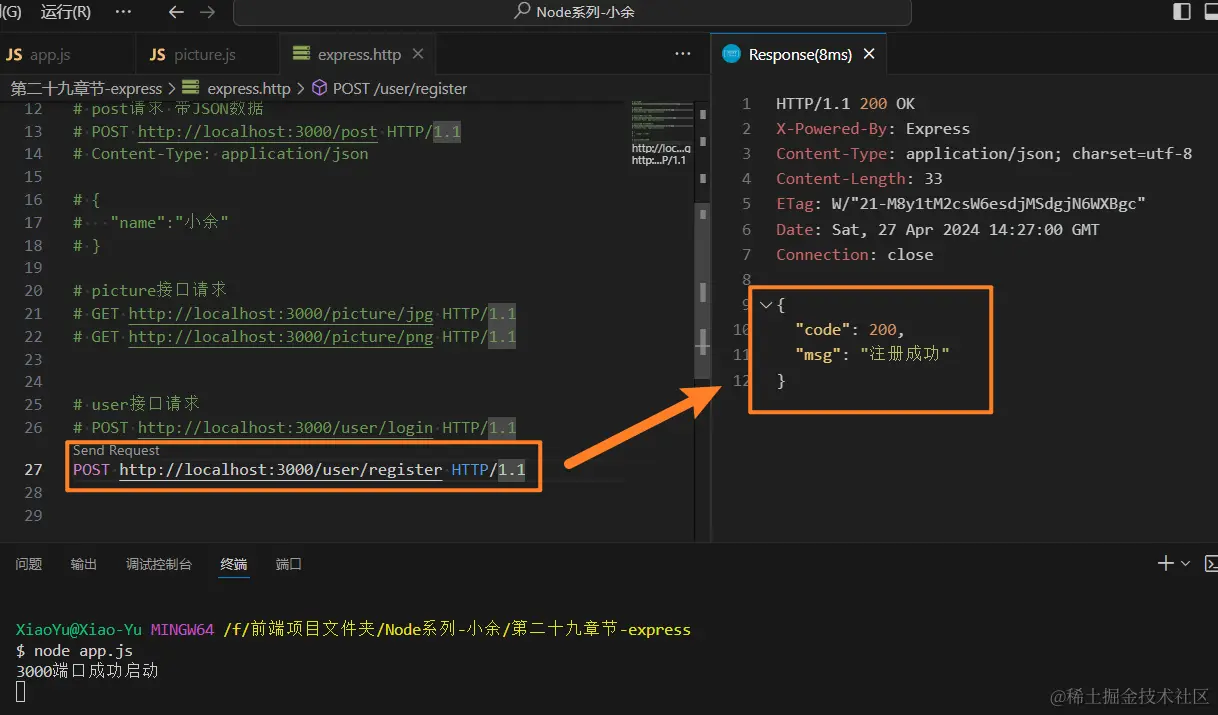Select the 终端 panel tab
The image size is (1218, 715).
[x=234, y=564]
